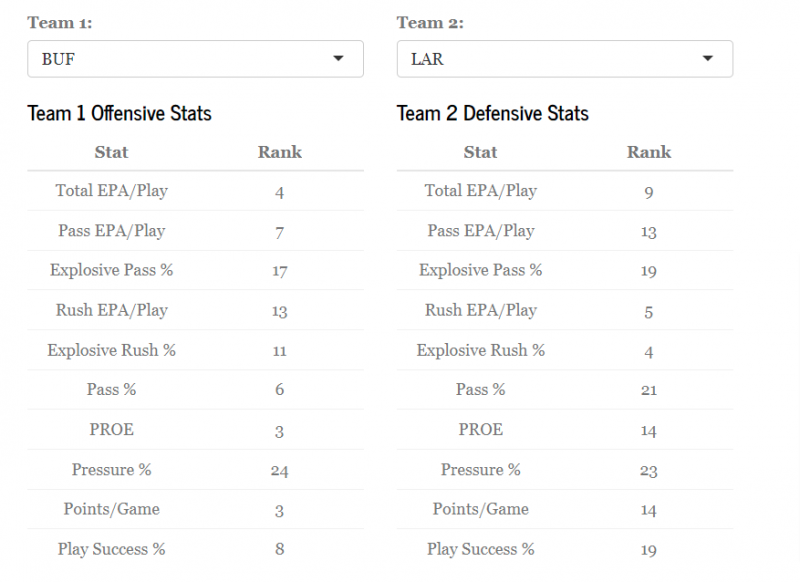Screen dimensions: 800x582
Task: Click the Team 1 Offensive Stats heading
Action: pyautogui.click(x=119, y=113)
